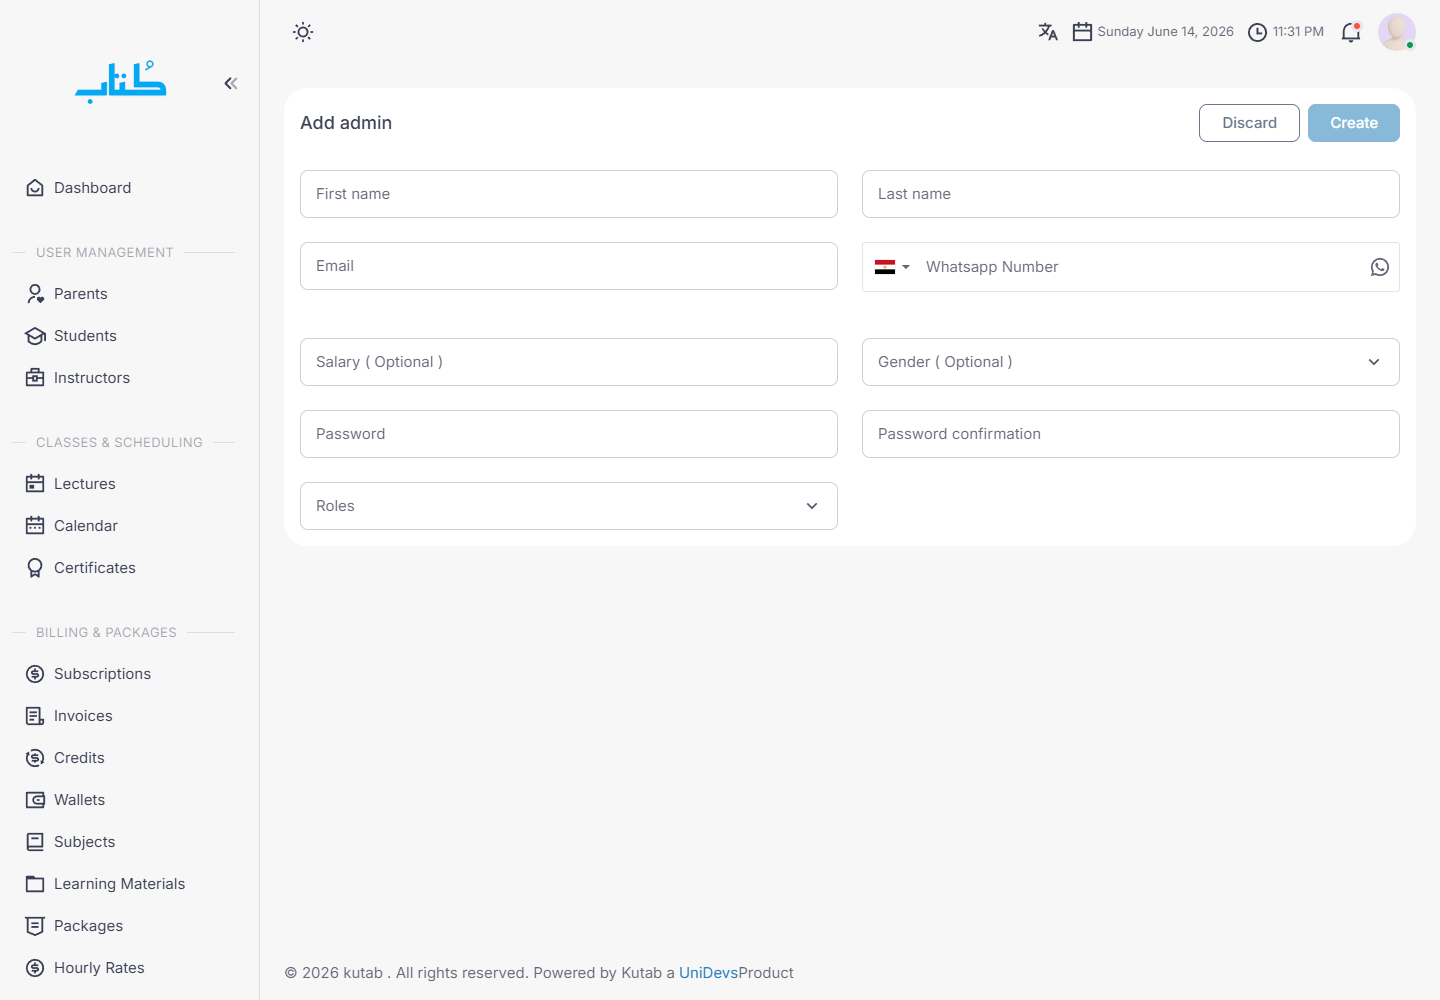Open the Roles dropdown
Viewport: 1440px width, 1000px height.
[569, 506]
